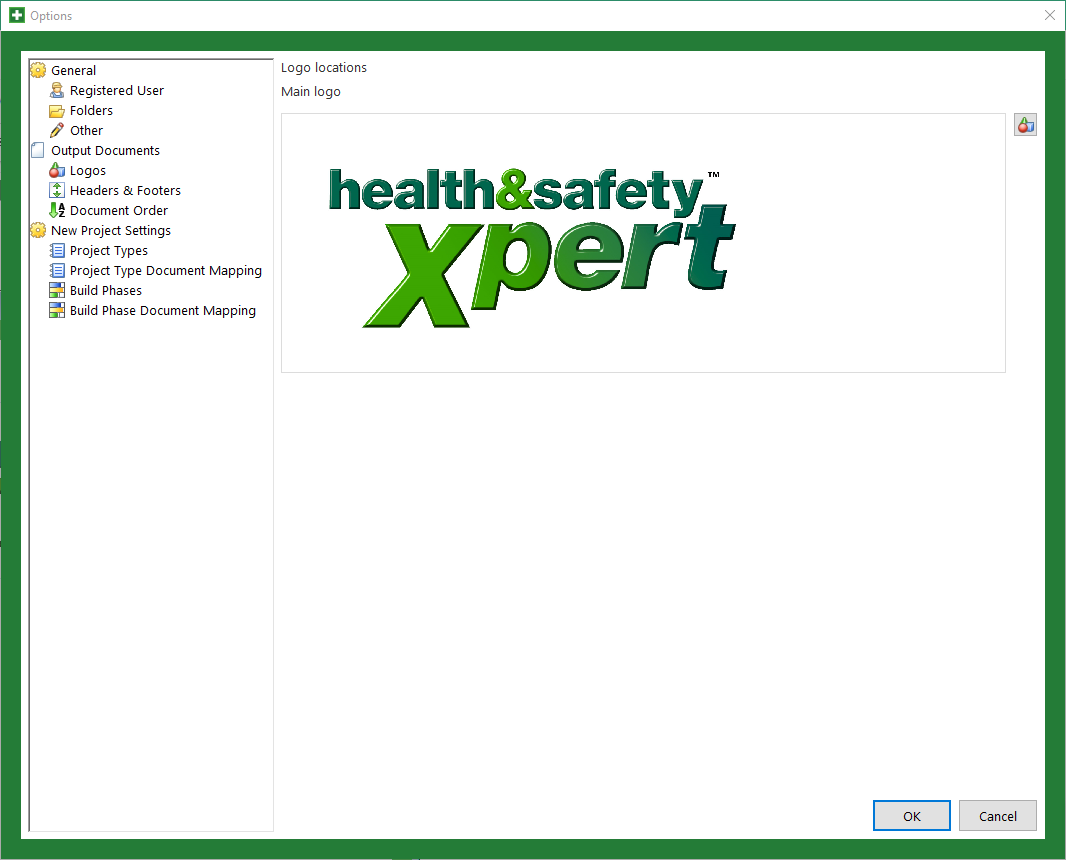1066x860 pixels.
Task: Click the Logos shapes icon in tree
Action: coord(57,171)
